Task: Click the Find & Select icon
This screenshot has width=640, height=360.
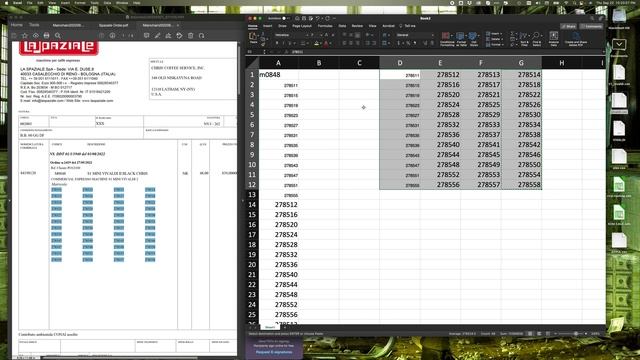Action: (537, 39)
